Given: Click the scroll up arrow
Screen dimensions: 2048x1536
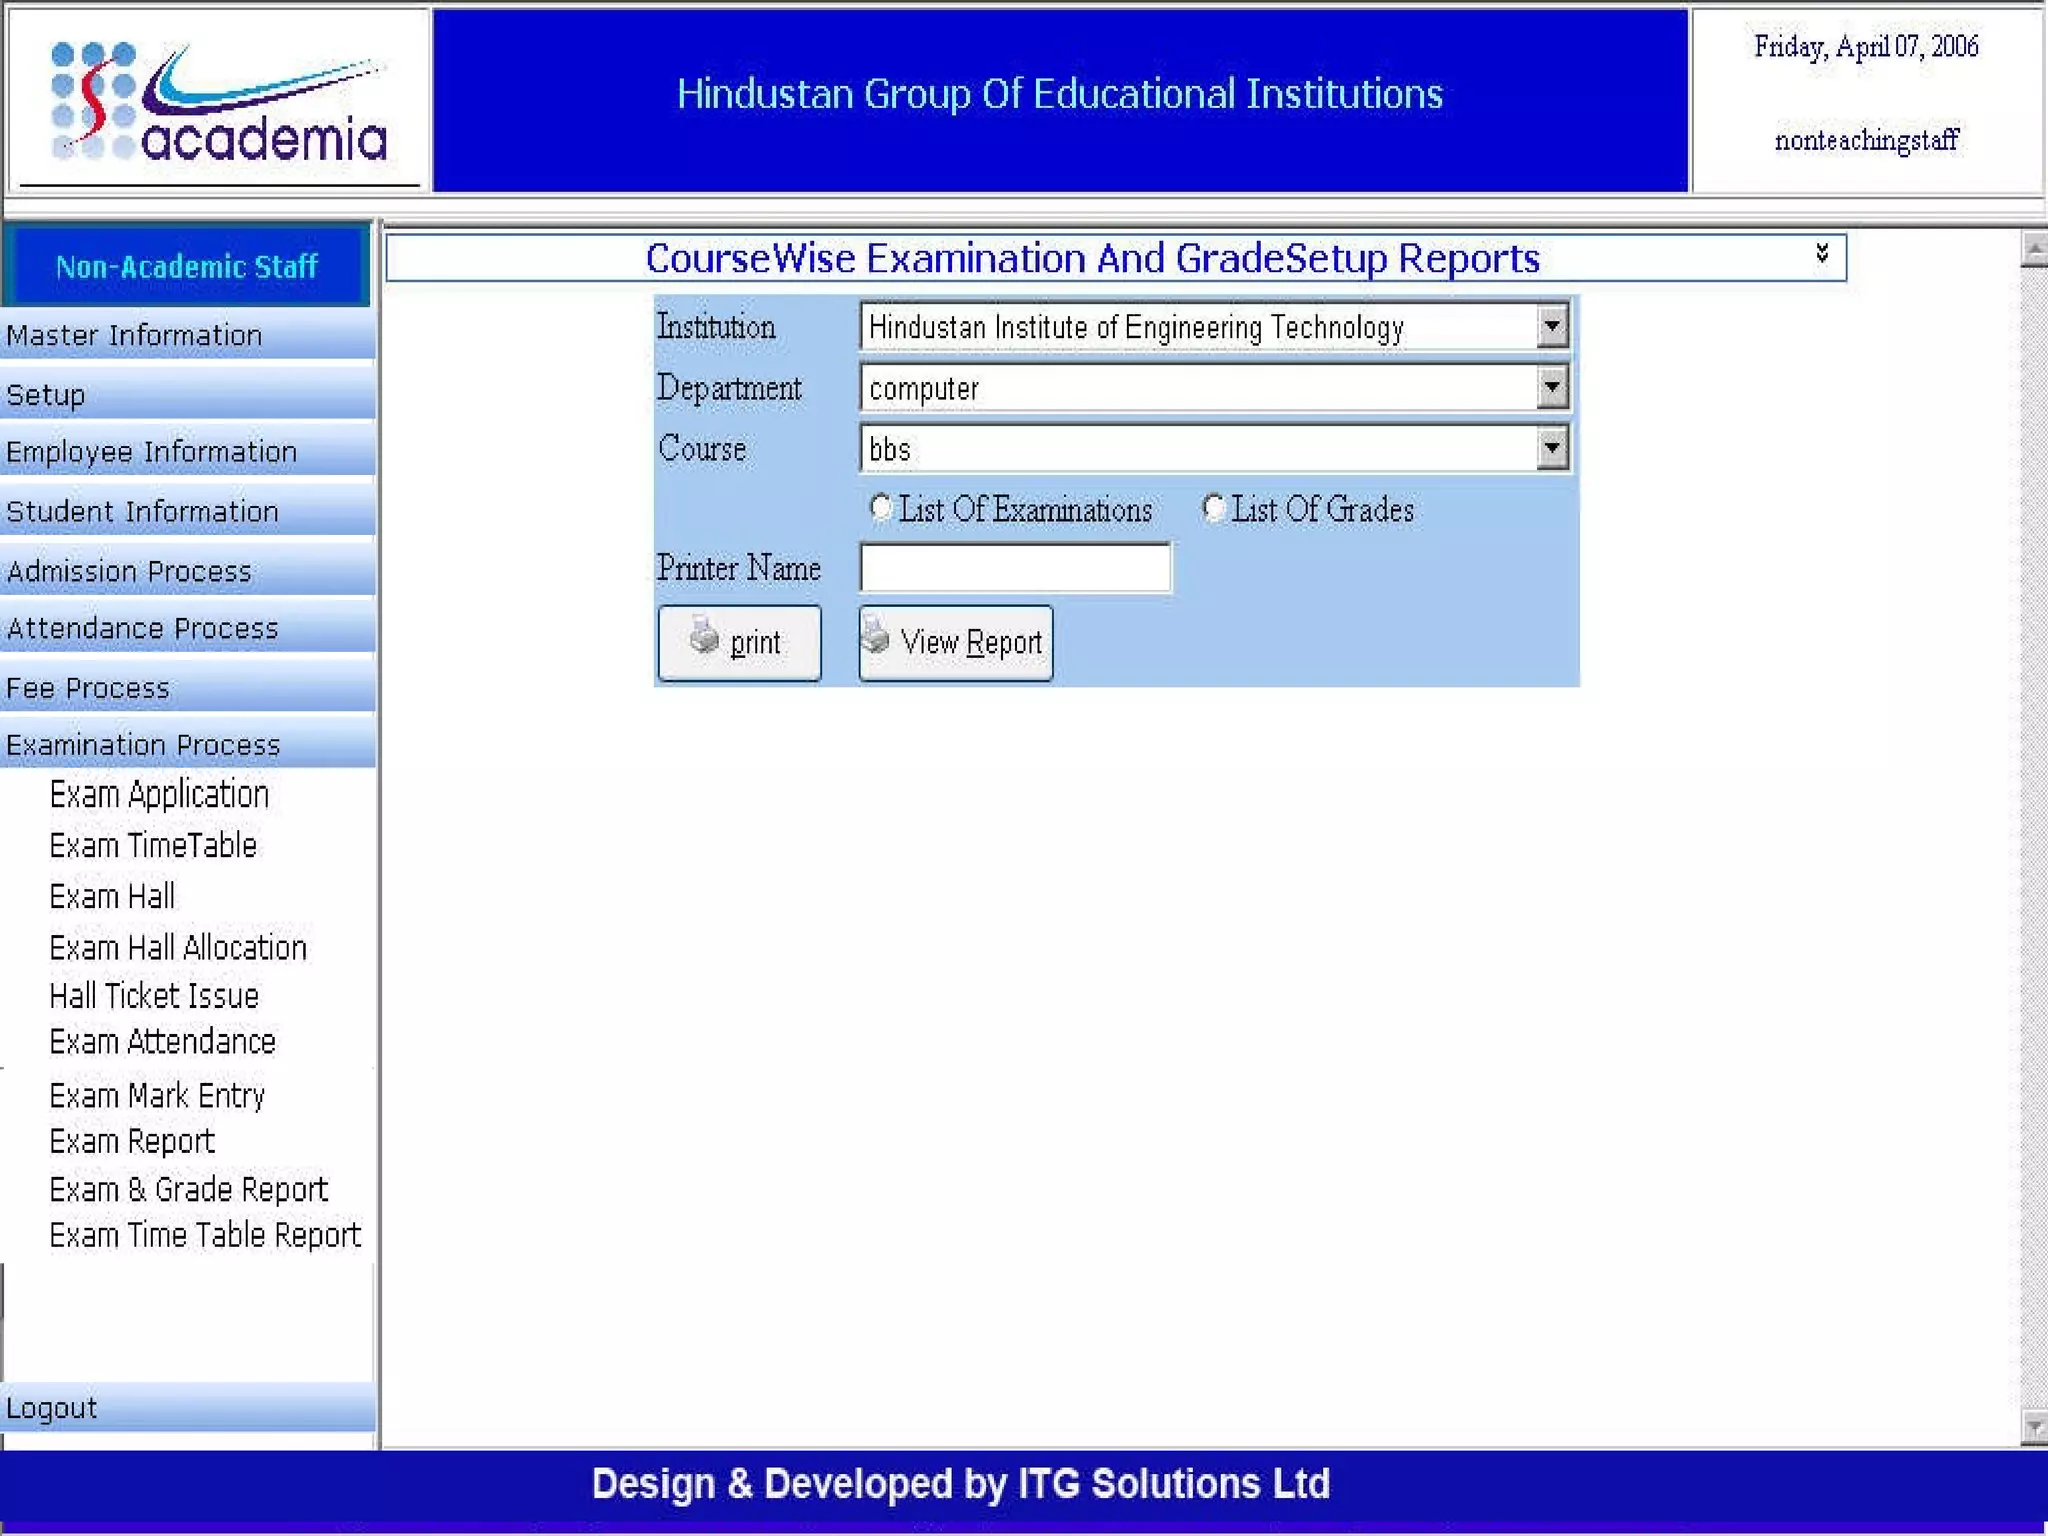Looking at the screenshot, I should (2033, 247).
